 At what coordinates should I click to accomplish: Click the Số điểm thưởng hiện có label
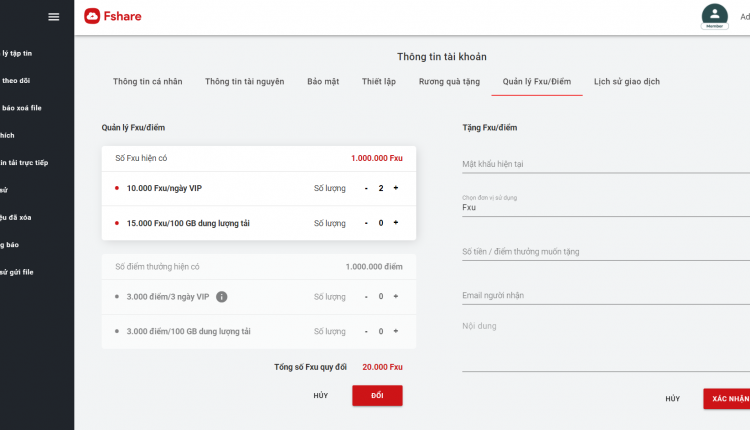click(x=157, y=266)
